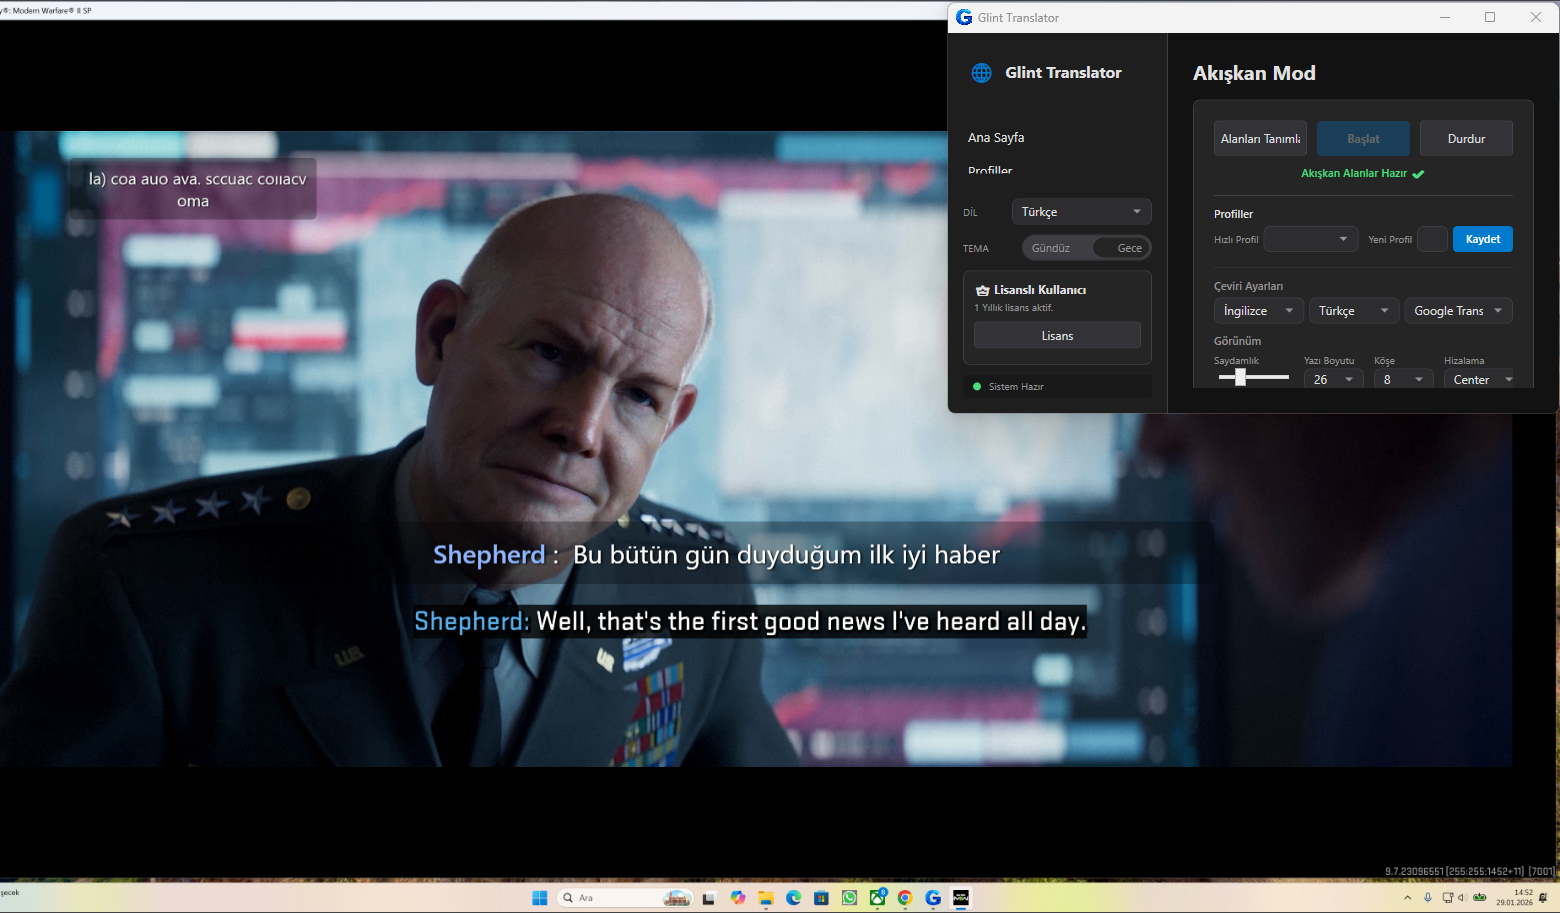Expand the İngilizce source language dropdown
This screenshot has width=1560, height=913.
pyautogui.click(x=1258, y=311)
